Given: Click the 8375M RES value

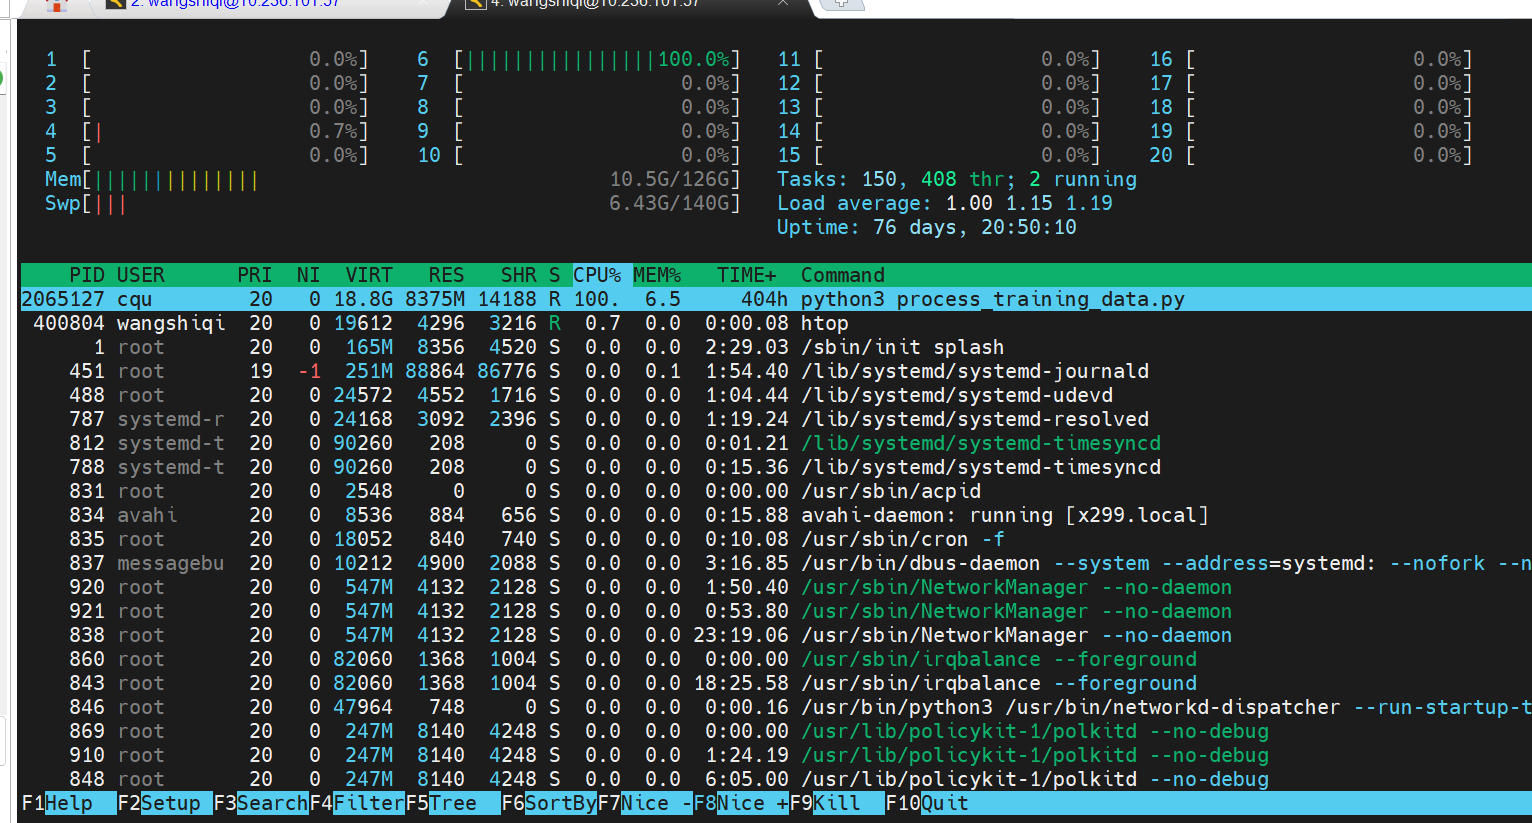Looking at the screenshot, I should click(x=435, y=299).
